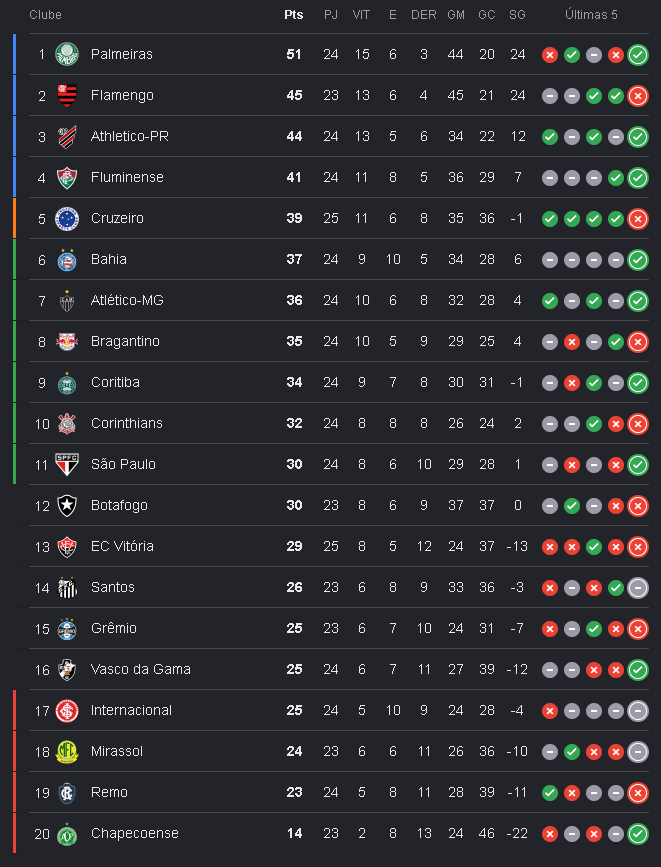Click the Flamengo club crest
The image size is (661, 867).
(67, 95)
